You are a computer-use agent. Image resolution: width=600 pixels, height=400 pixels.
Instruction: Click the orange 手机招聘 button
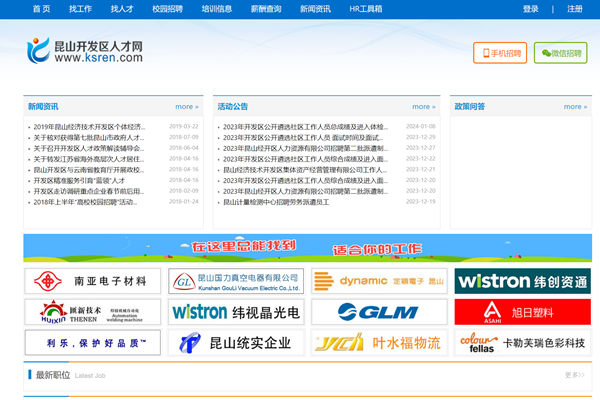pyautogui.click(x=500, y=53)
